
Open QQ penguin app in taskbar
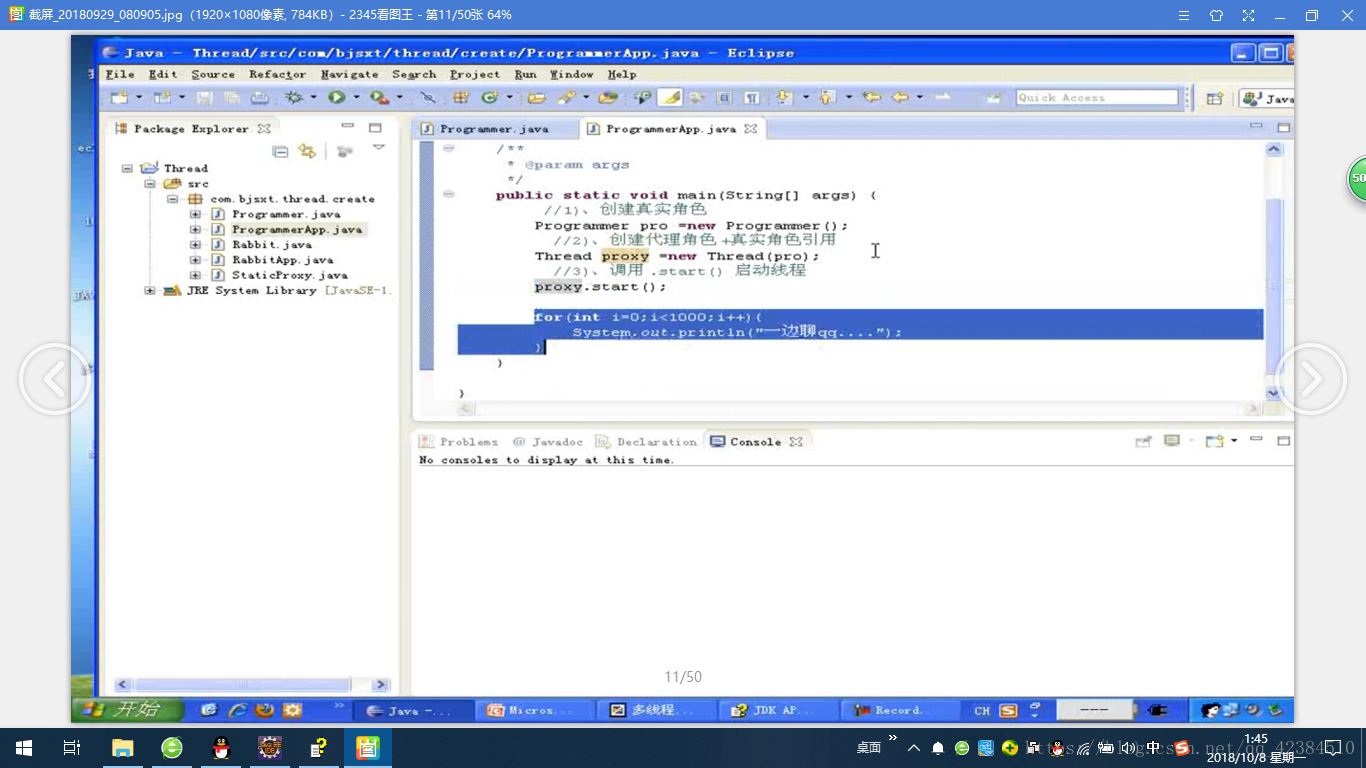pyautogui.click(x=221, y=748)
